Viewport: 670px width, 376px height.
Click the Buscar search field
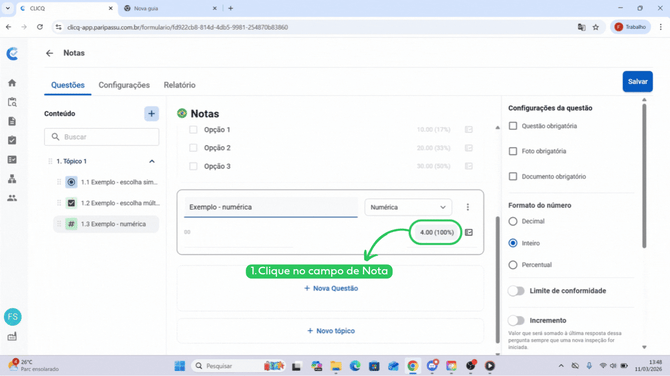tap(102, 137)
